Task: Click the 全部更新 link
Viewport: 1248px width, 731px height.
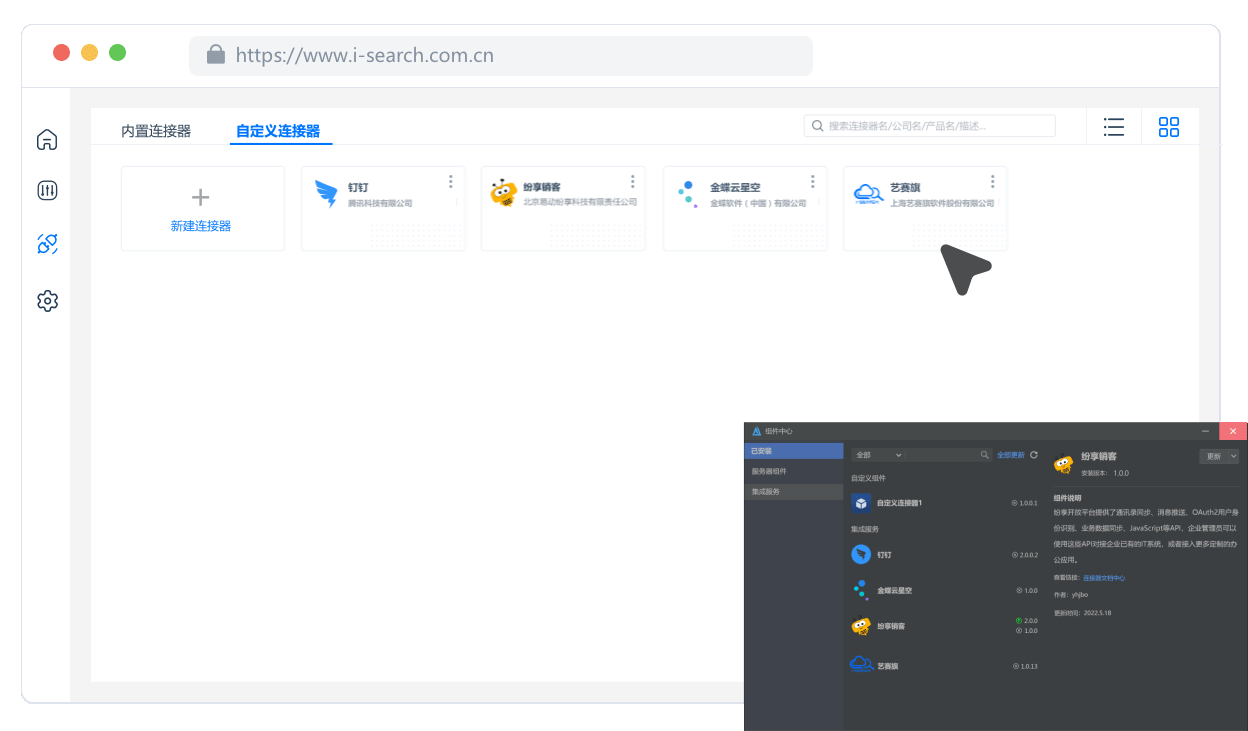Action: [x=1010, y=455]
